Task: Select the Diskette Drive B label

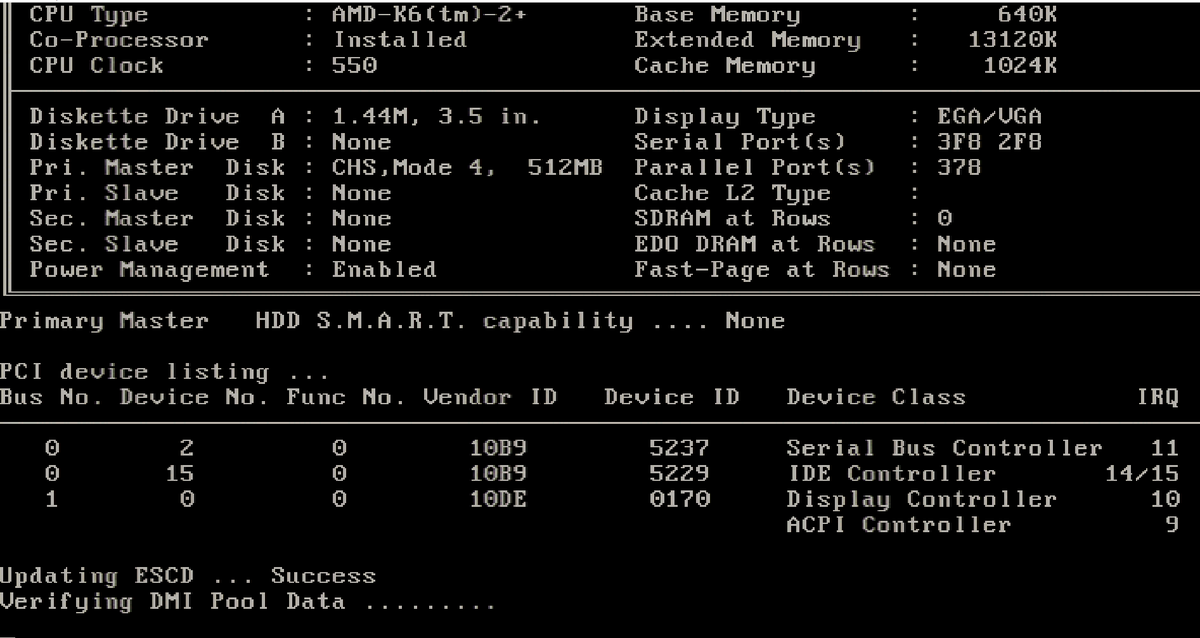Action: [158, 142]
